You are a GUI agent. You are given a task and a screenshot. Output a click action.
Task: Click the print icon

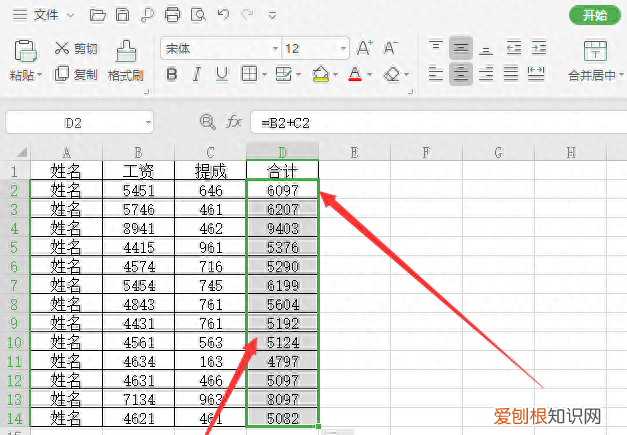[x=172, y=15]
